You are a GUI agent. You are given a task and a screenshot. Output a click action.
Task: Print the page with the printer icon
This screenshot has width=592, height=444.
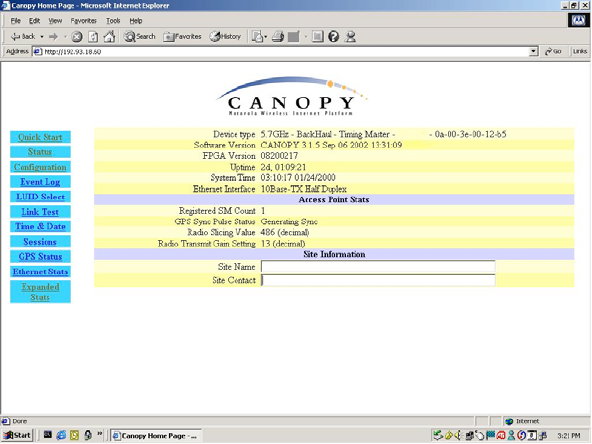278,37
